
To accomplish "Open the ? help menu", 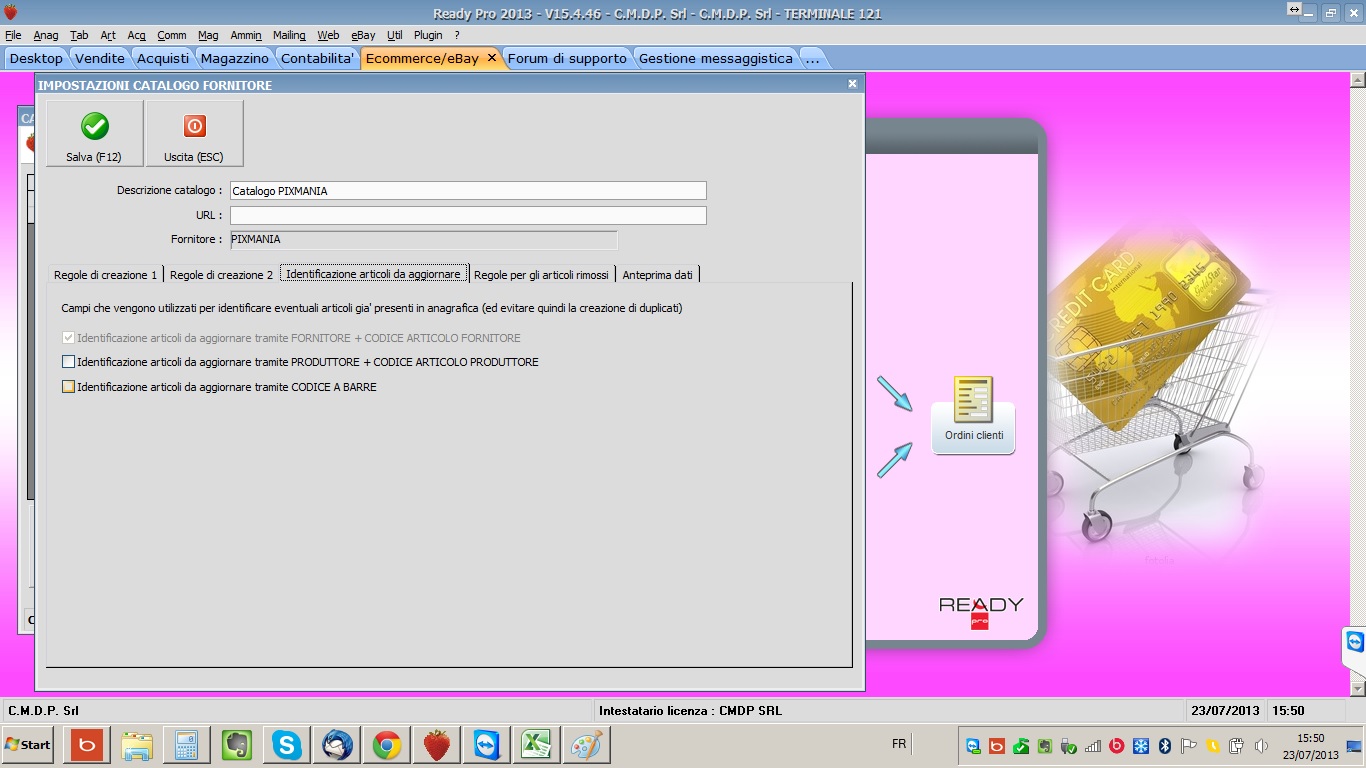I will (x=457, y=35).
